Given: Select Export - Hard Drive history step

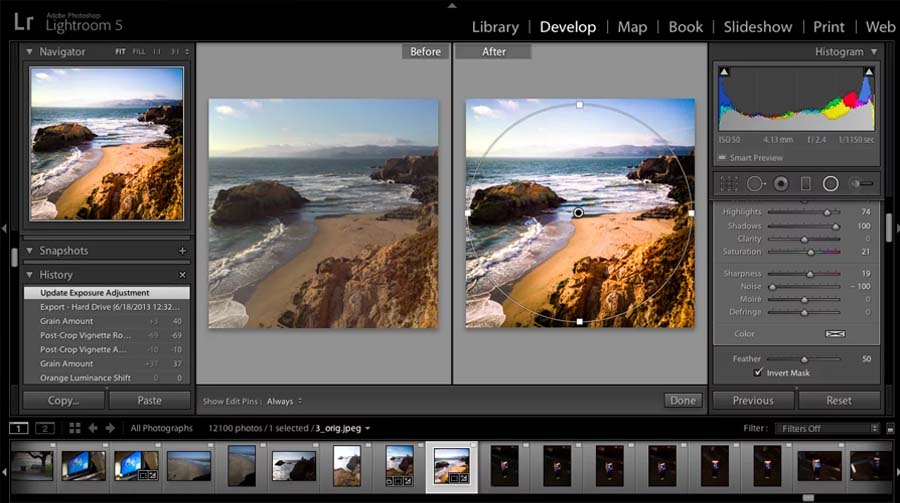Looking at the screenshot, I should (x=106, y=307).
